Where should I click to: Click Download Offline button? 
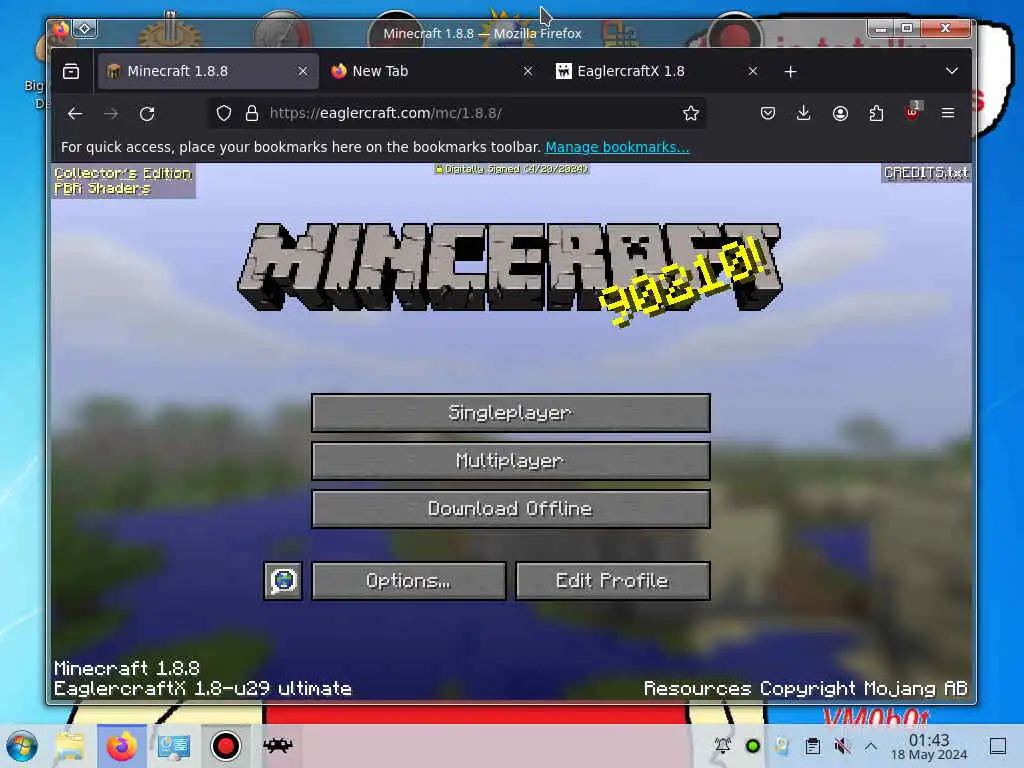511,509
